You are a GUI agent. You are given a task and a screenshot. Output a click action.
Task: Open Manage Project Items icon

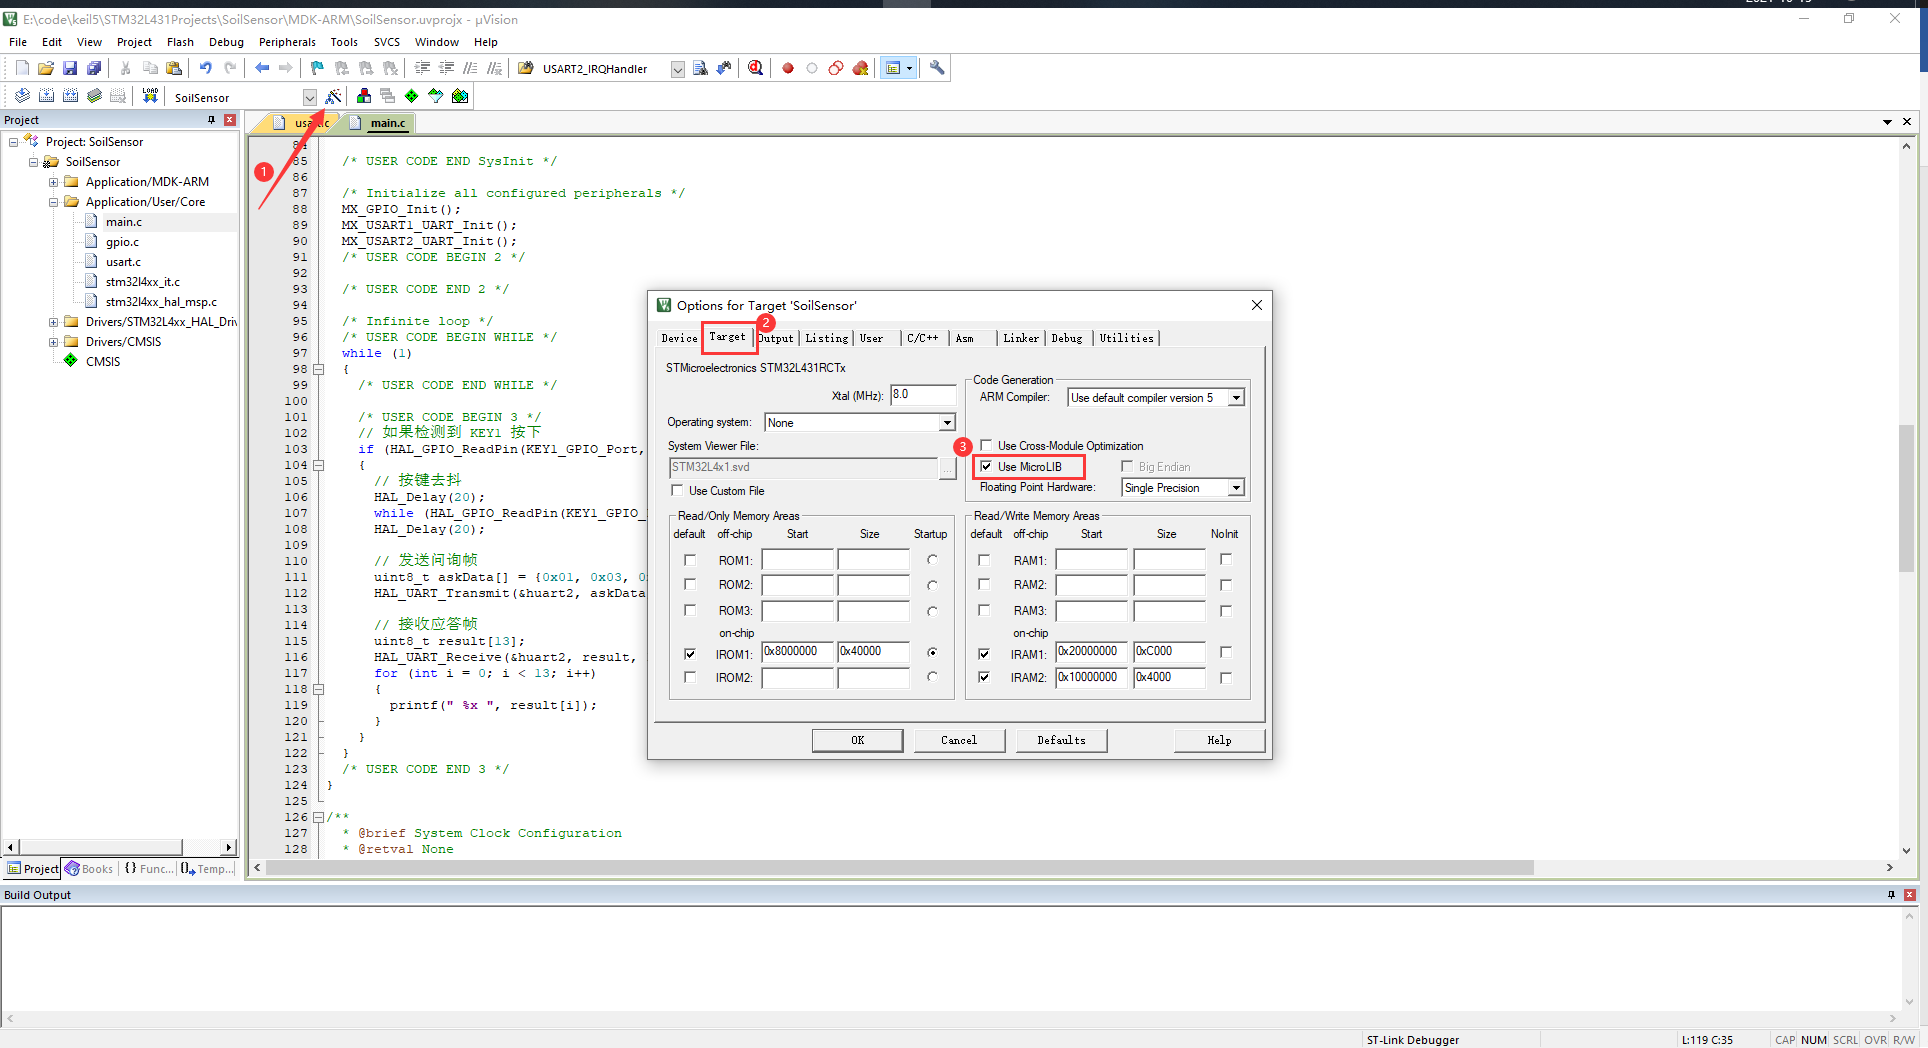[x=364, y=96]
